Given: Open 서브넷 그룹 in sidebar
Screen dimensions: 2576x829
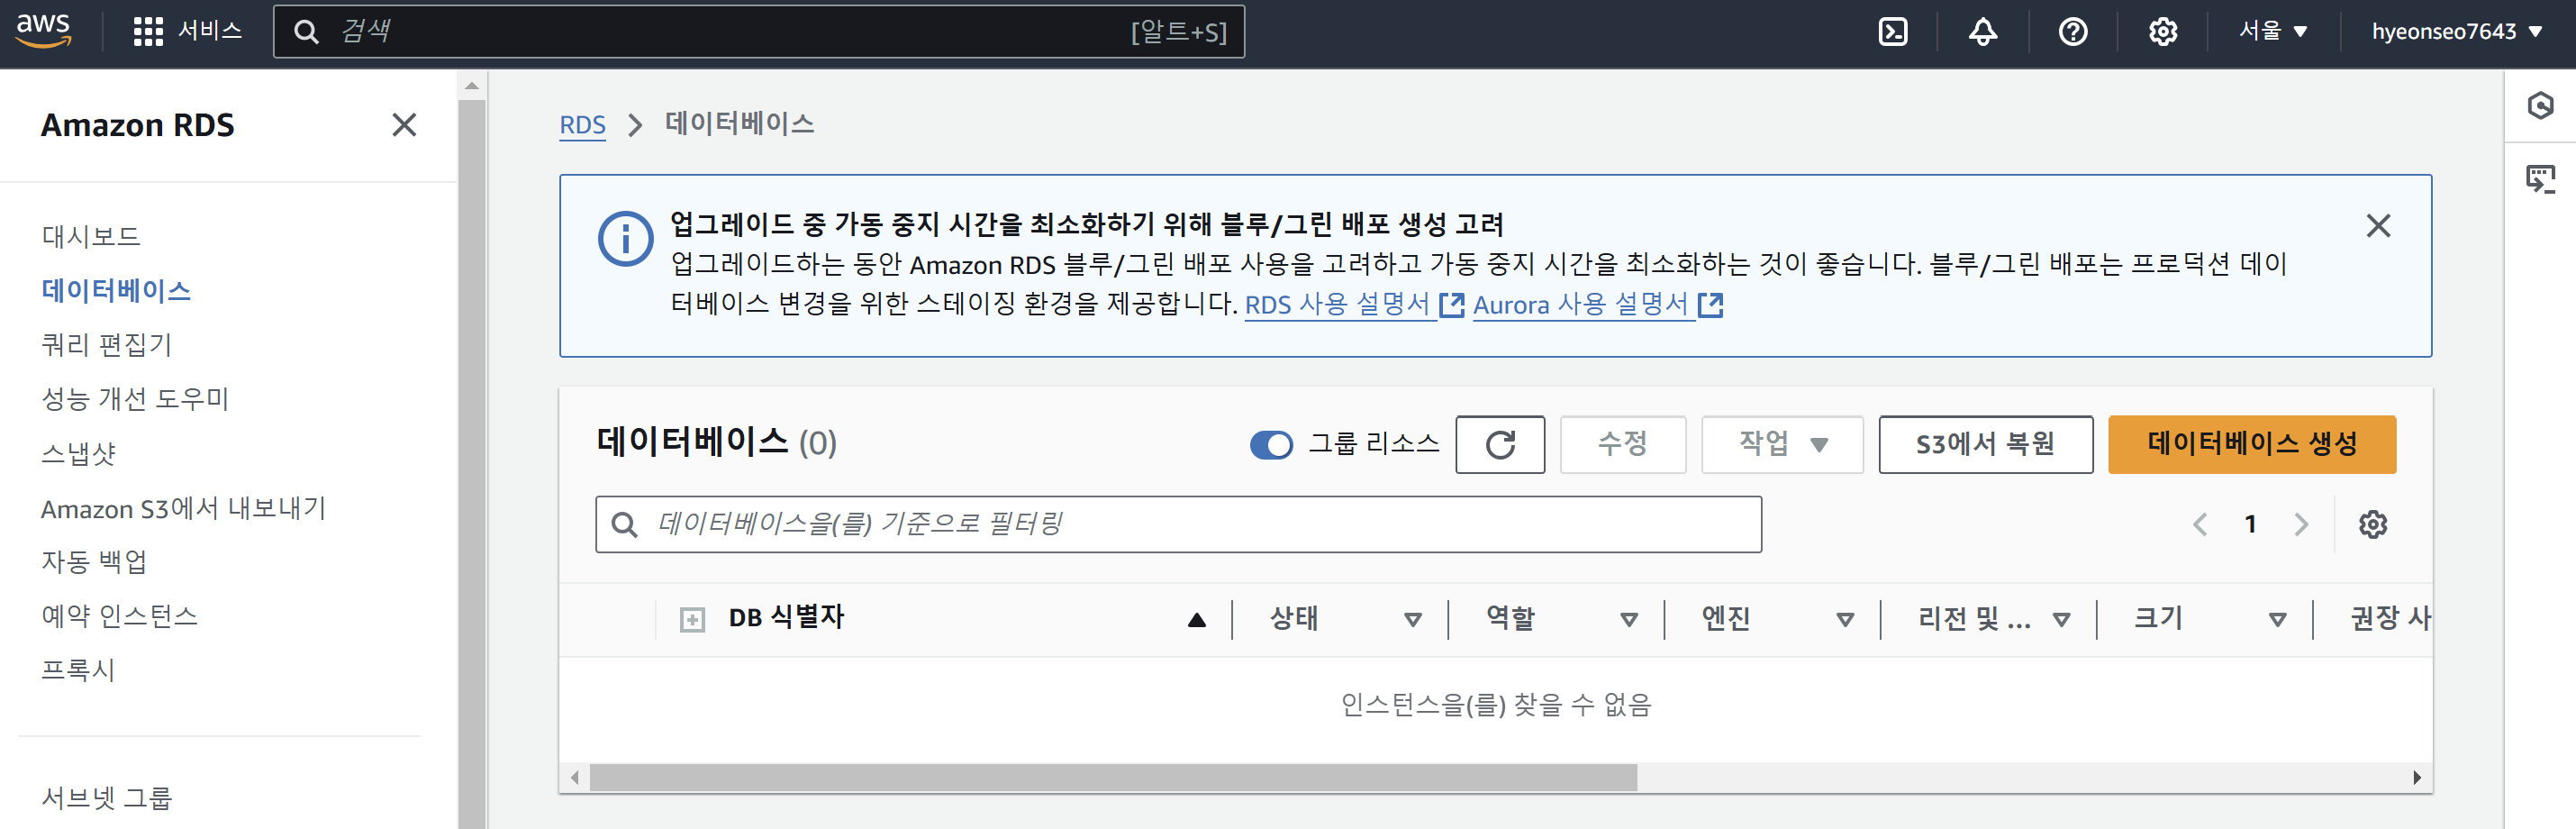Looking at the screenshot, I should [x=107, y=798].
